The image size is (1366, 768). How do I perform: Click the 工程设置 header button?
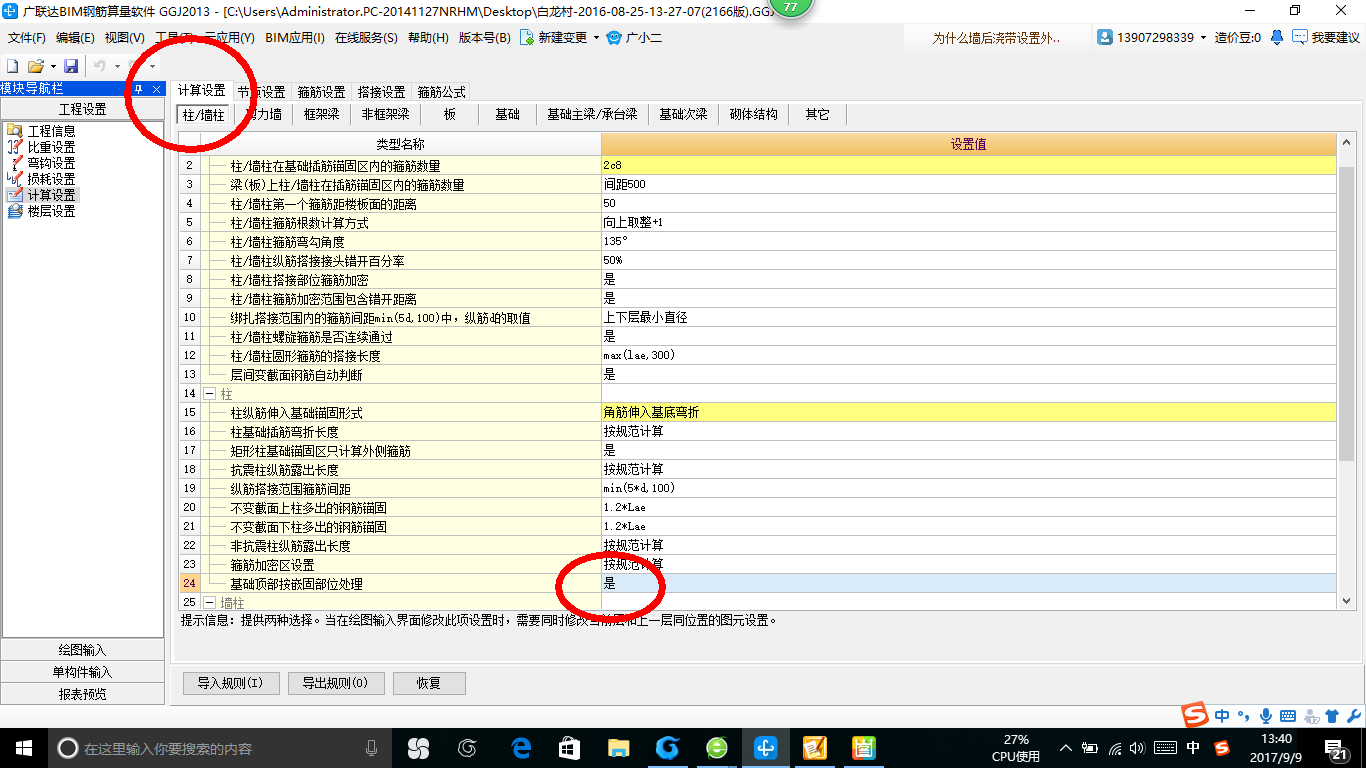[83, 110]
